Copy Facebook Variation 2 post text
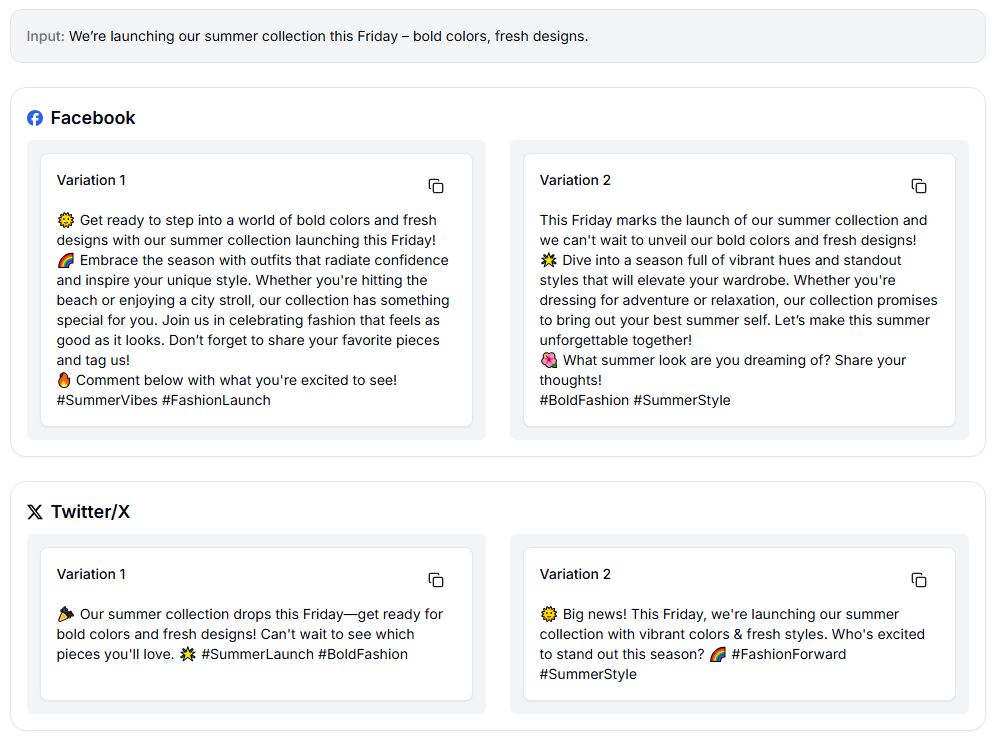Image resolution: width=1006 pixels, height=743 pixels. click(919, 186)
